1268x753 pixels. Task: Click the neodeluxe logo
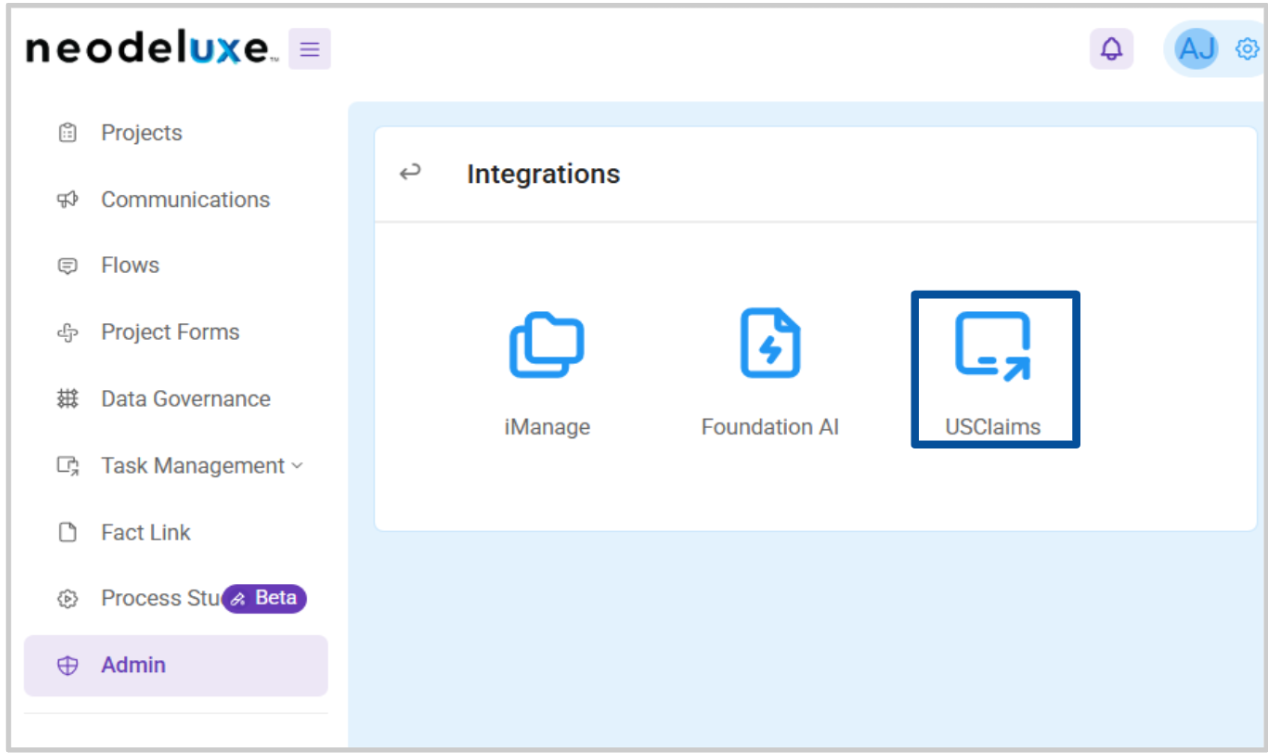pos(152,48)
